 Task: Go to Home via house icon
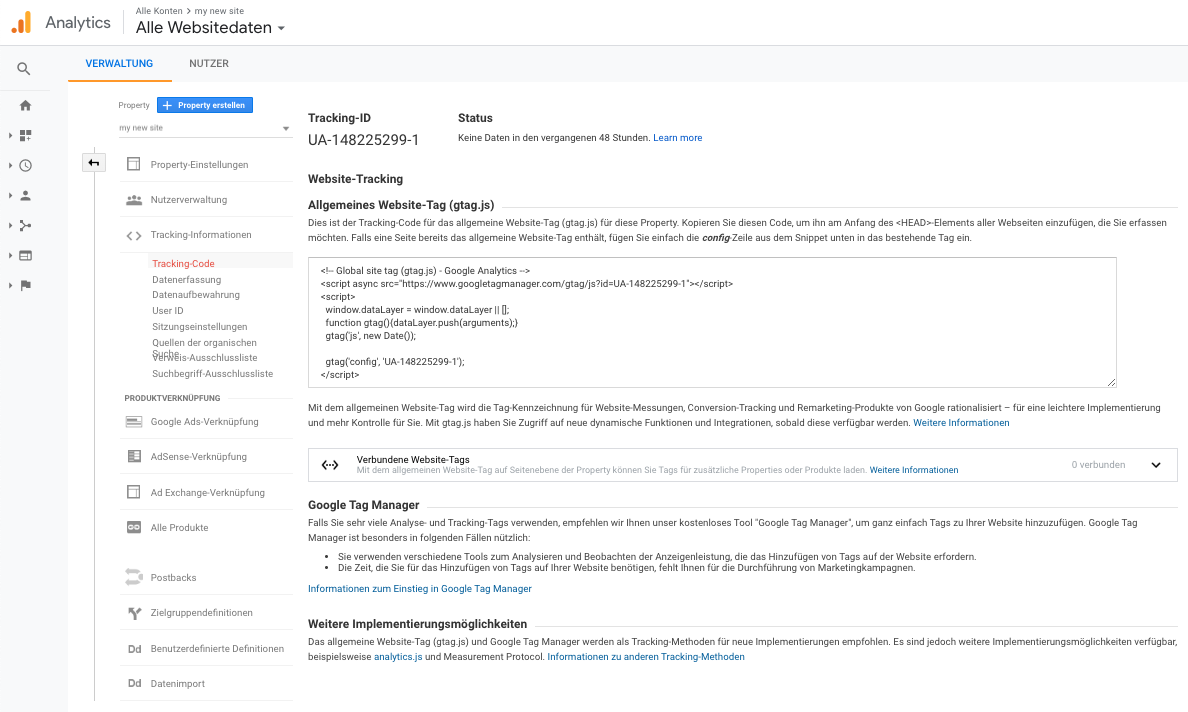(x=25, y=105)
